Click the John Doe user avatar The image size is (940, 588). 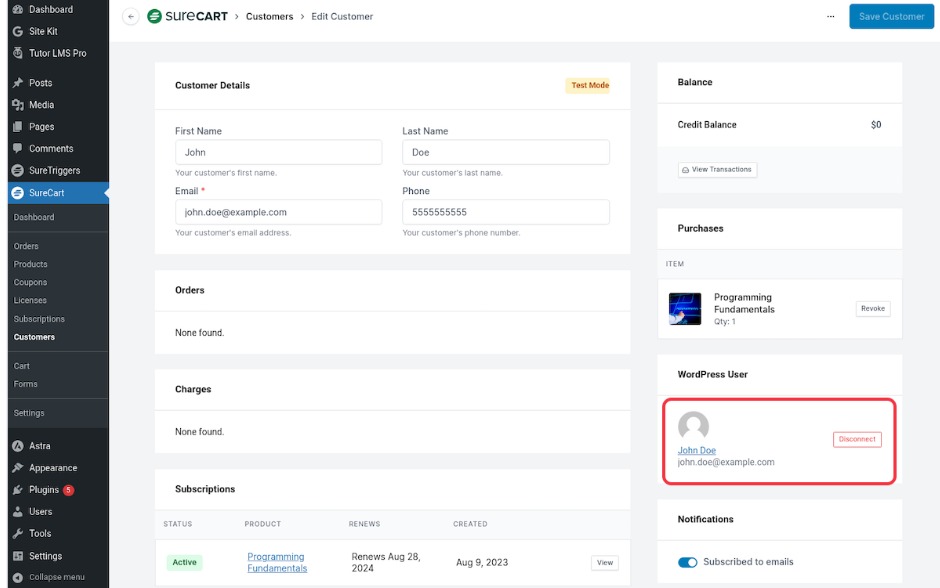click(693, 426)
